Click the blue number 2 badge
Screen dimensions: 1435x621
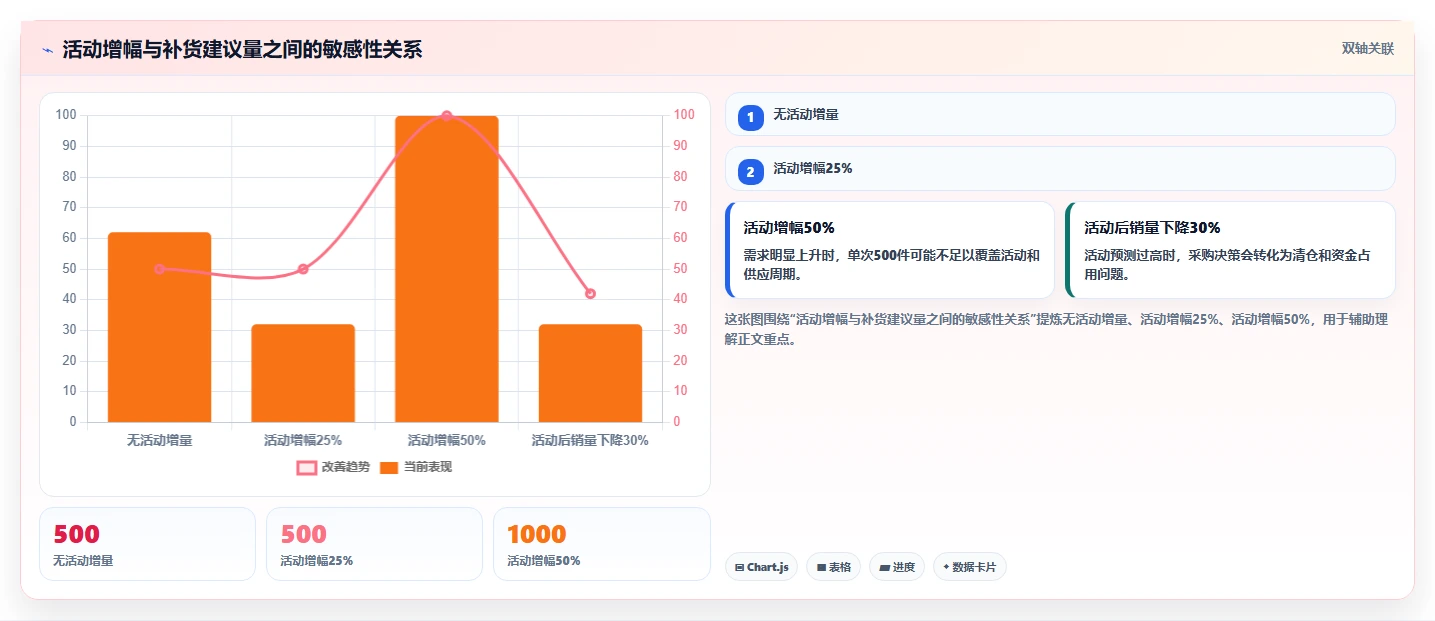click(750, 171)
